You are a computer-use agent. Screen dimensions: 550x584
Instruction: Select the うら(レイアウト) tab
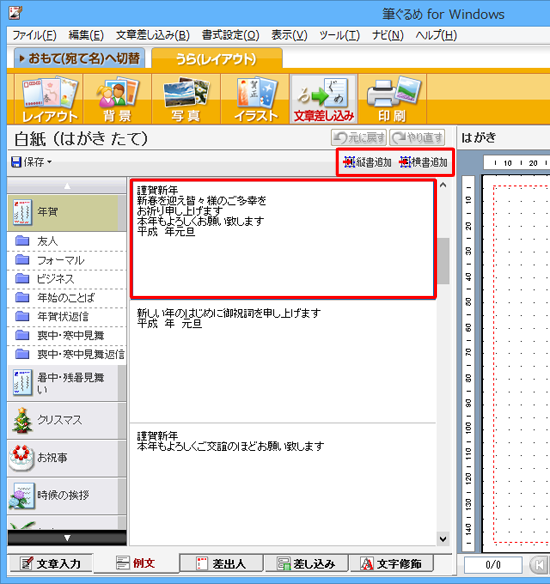[217, 58]
